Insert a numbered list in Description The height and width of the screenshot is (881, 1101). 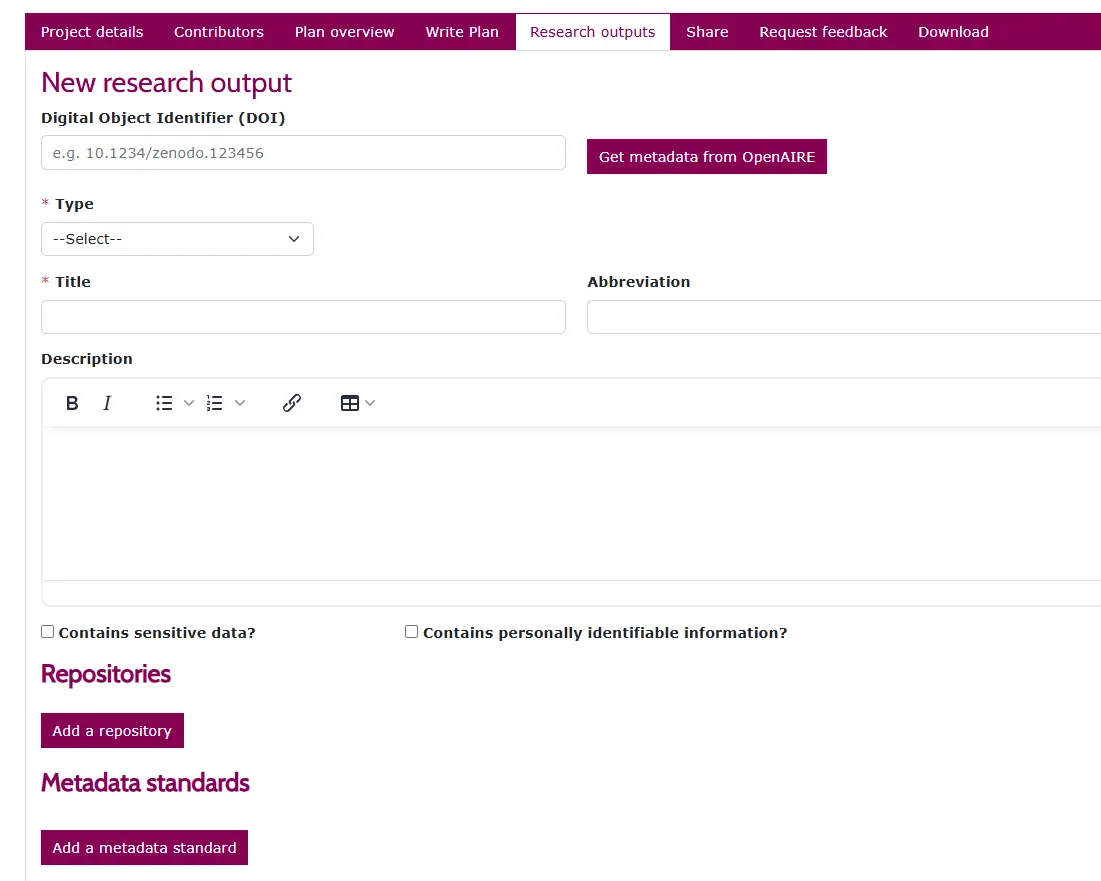pos(215,403)
